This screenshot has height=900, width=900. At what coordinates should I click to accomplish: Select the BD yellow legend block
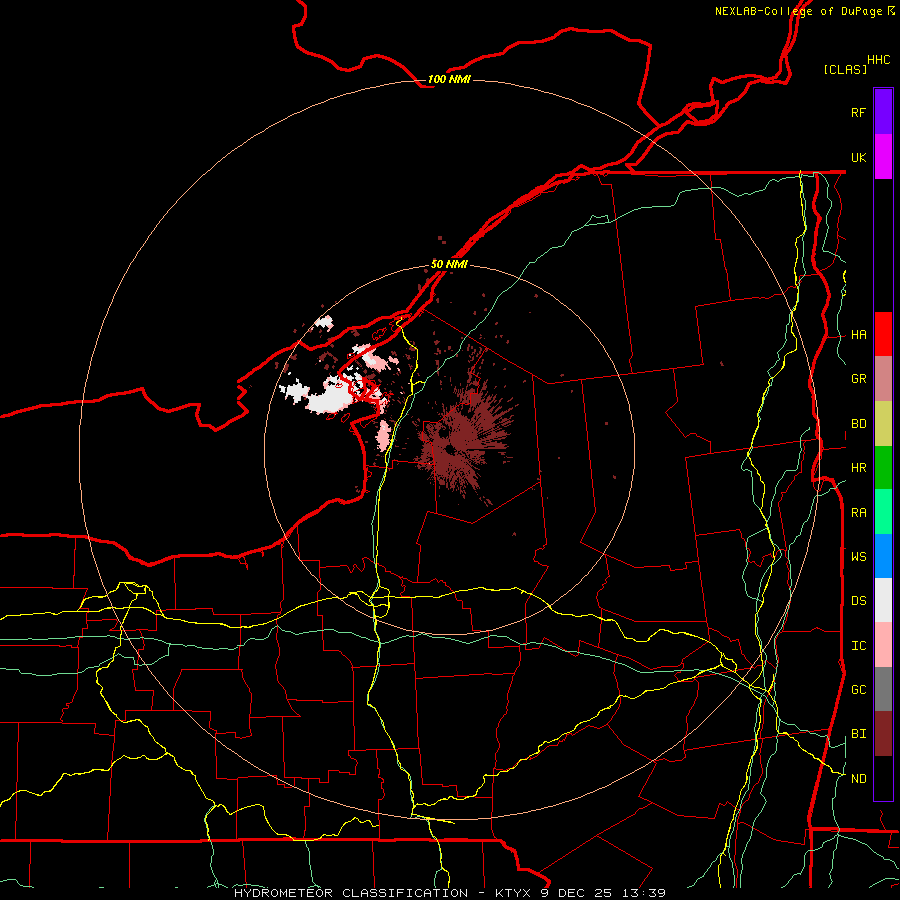883,423
